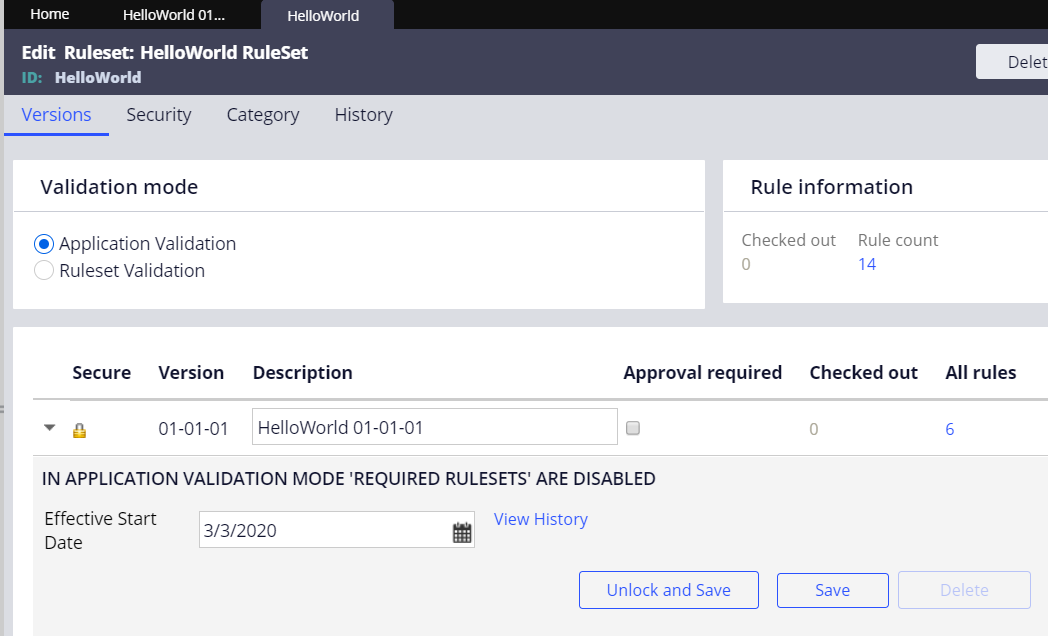Click the Unlock and Save button
The width and height of the screenshot is (1048, 636).
pyautogui.click(x=668, y=590)
